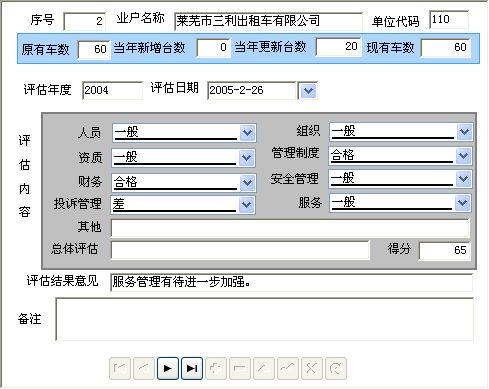This screenshot has height=389, width=489.
Task: Go to the first record in navigator
Action: 120,368
